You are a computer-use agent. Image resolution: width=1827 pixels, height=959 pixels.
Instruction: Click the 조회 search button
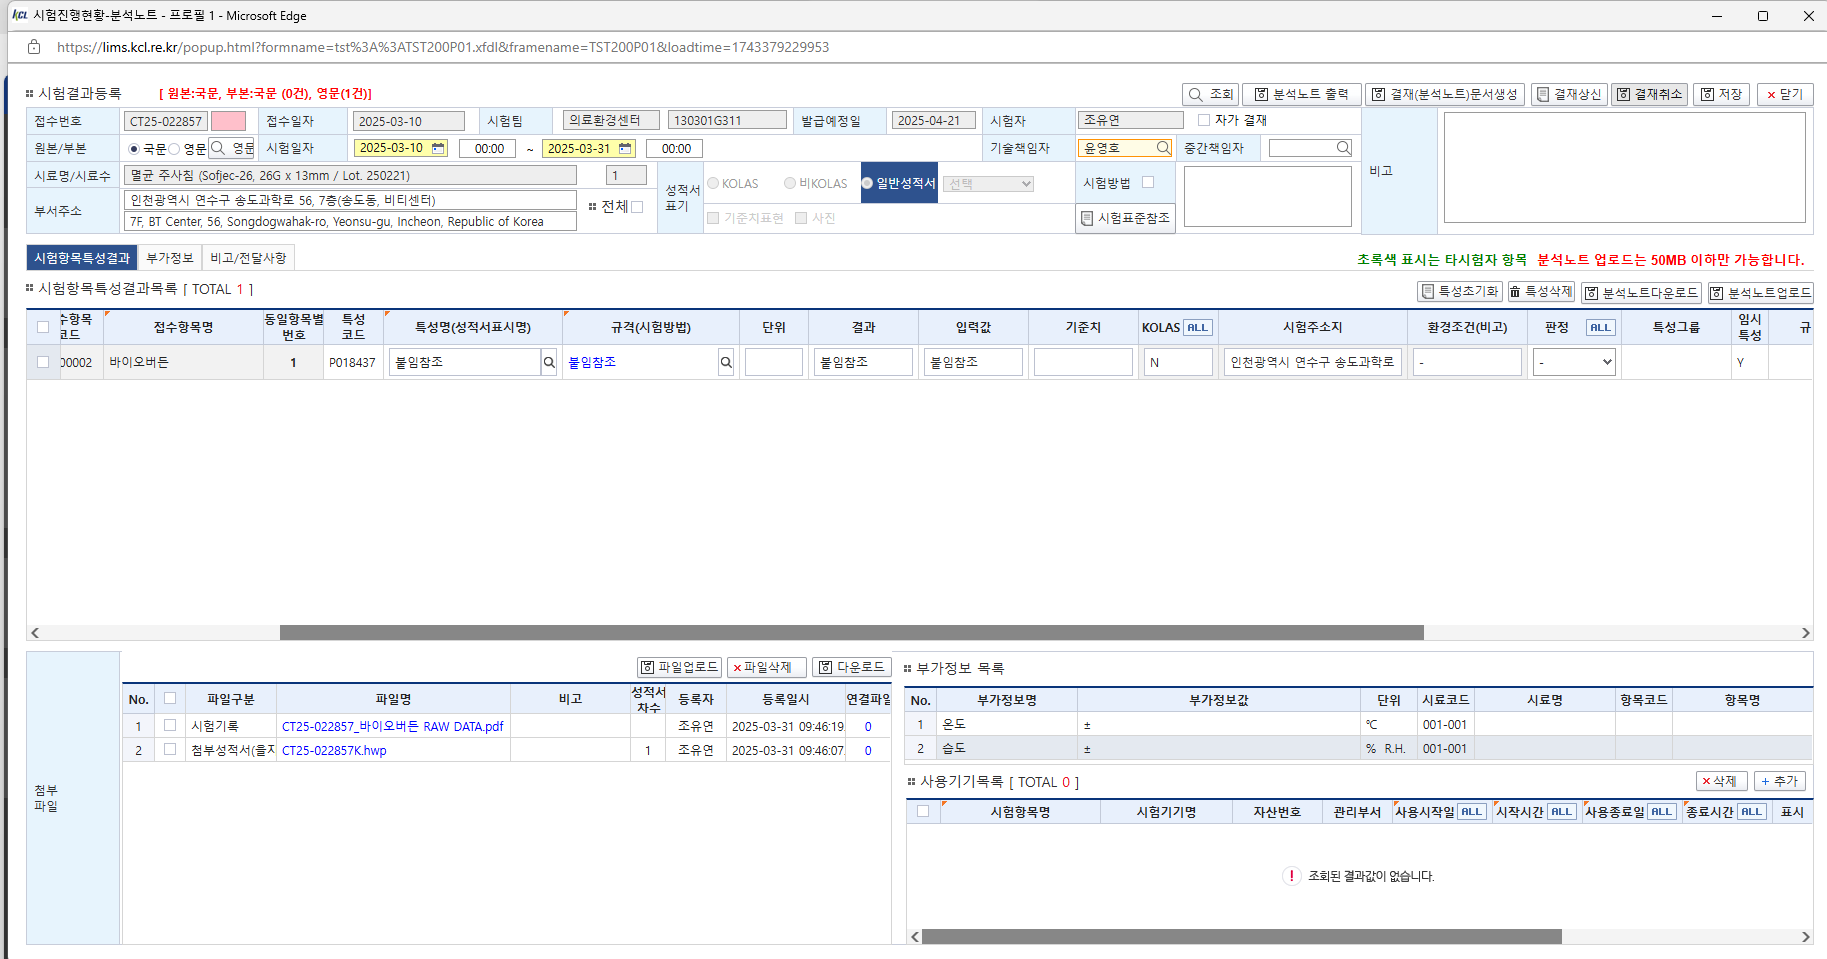click(x=1210, y=94)
